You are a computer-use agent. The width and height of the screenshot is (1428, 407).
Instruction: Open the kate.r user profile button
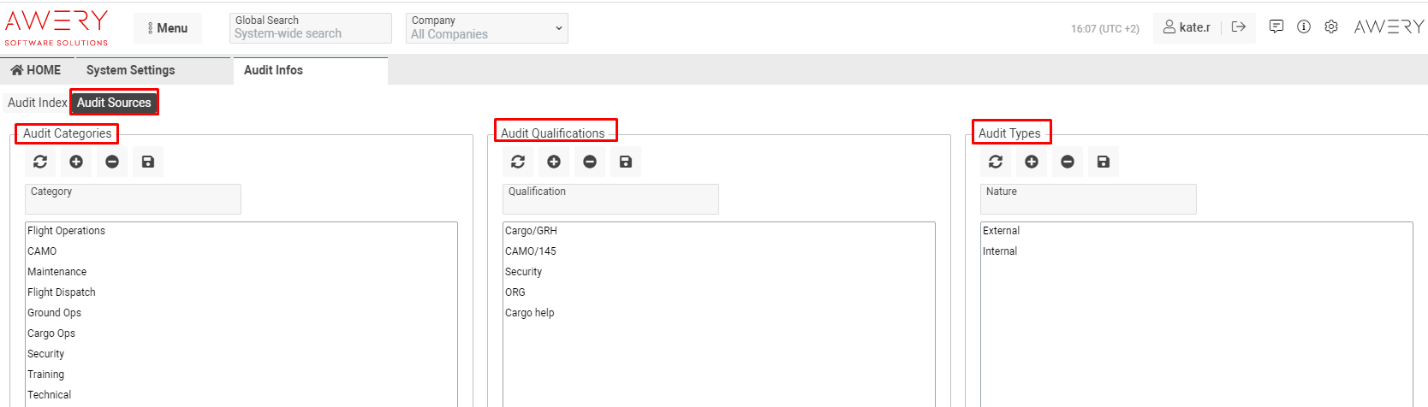point(1187,28)
